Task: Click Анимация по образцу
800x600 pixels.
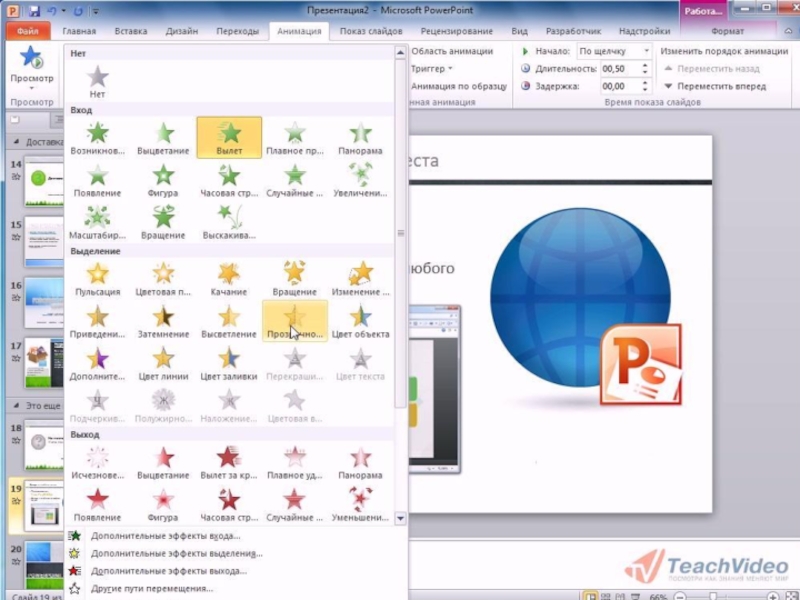Action: point(459,86)
